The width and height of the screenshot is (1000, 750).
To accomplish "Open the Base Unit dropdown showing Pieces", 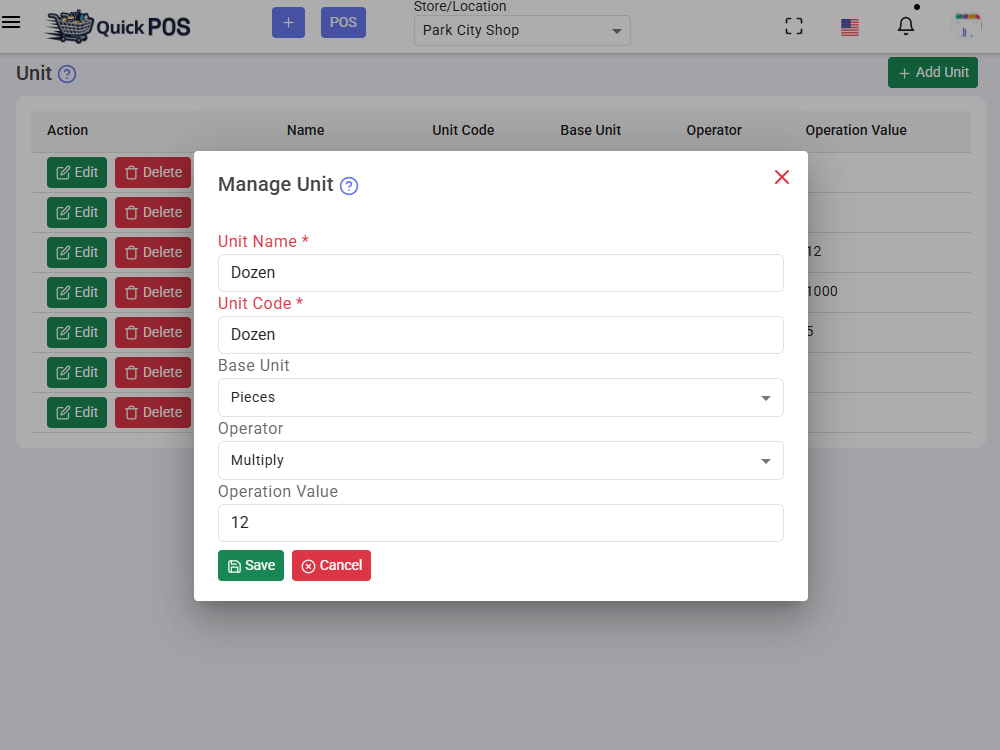I will tap(501, 397).
